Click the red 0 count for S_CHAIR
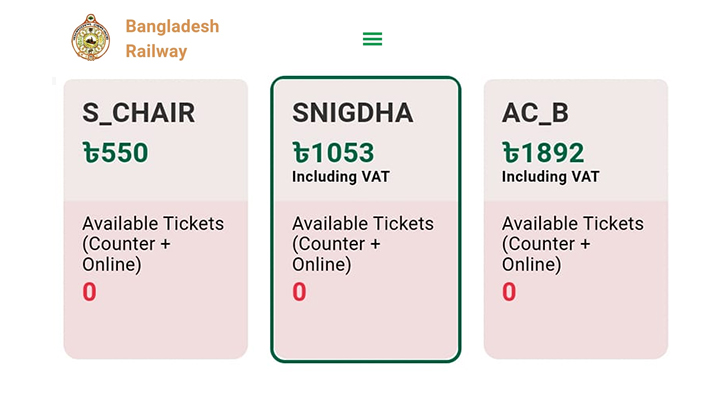Image resolution: width=725 pixels, height=400 pixels. coord(89,292)
